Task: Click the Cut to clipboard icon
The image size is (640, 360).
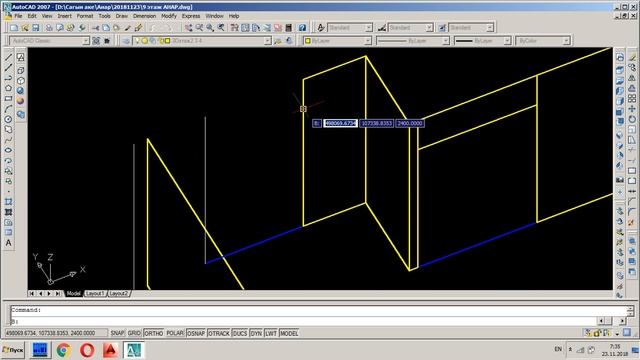Action: [95, 28]
